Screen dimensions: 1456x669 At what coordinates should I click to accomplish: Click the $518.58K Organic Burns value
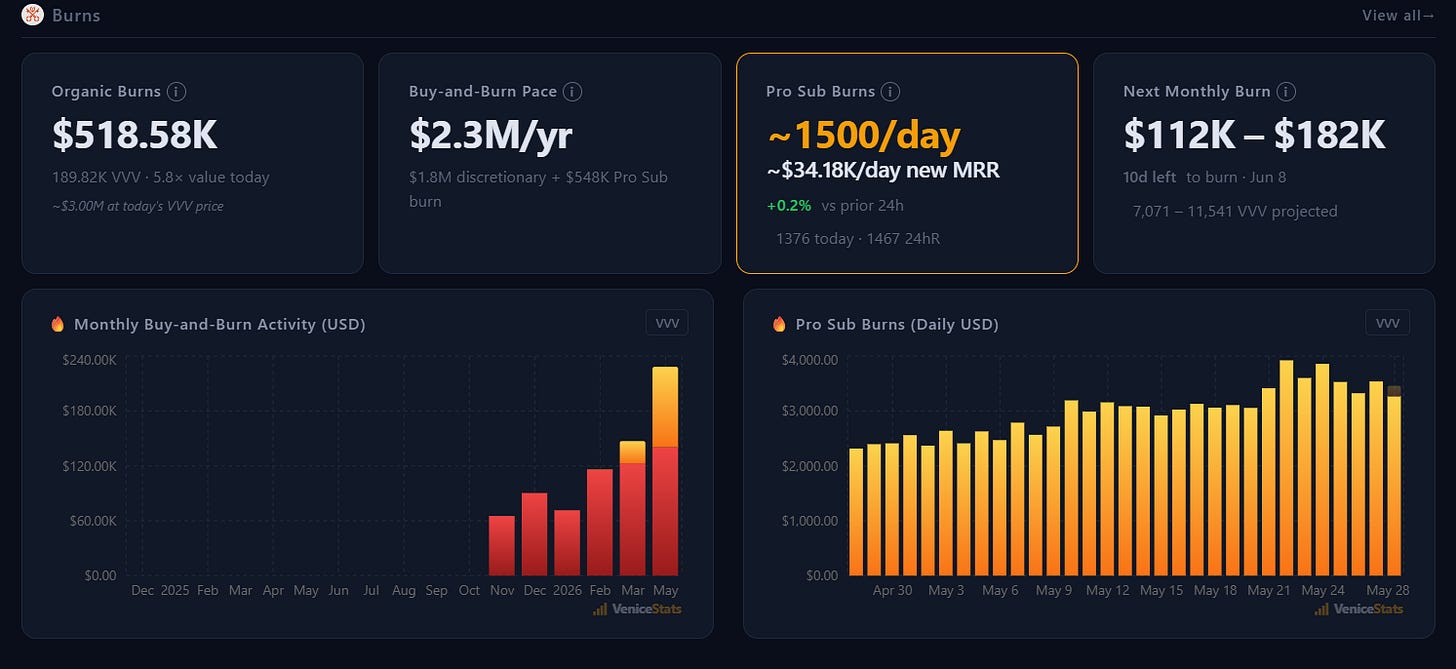coord(134,135)
